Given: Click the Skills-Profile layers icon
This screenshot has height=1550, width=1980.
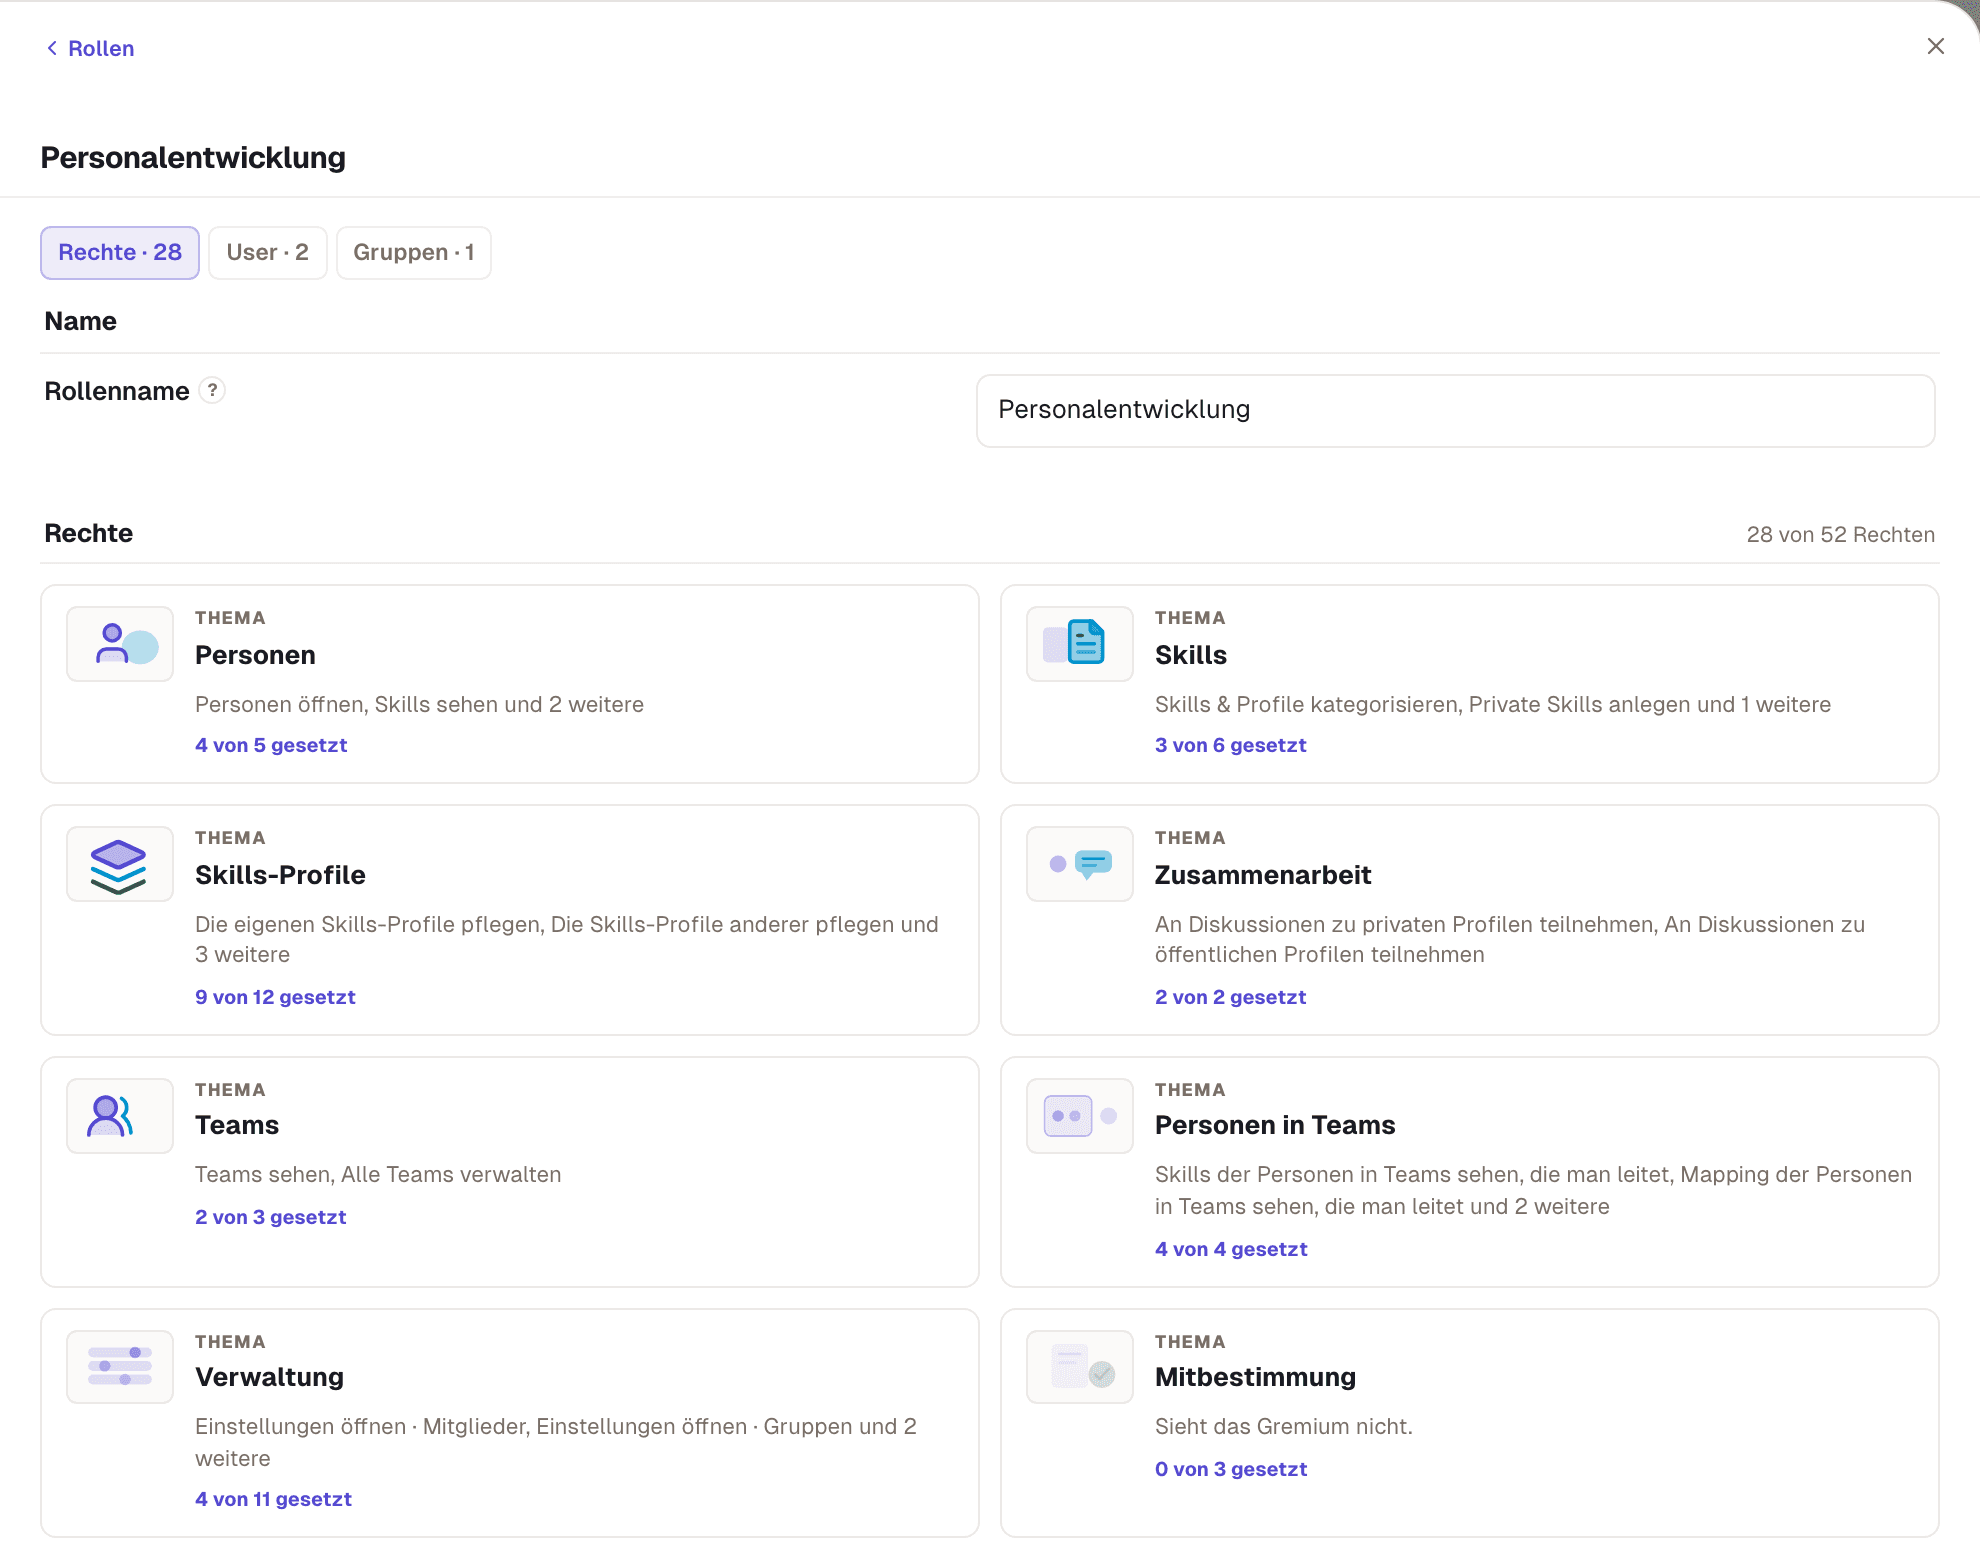Looking at the screenshot, I should (x=120, y=864).
